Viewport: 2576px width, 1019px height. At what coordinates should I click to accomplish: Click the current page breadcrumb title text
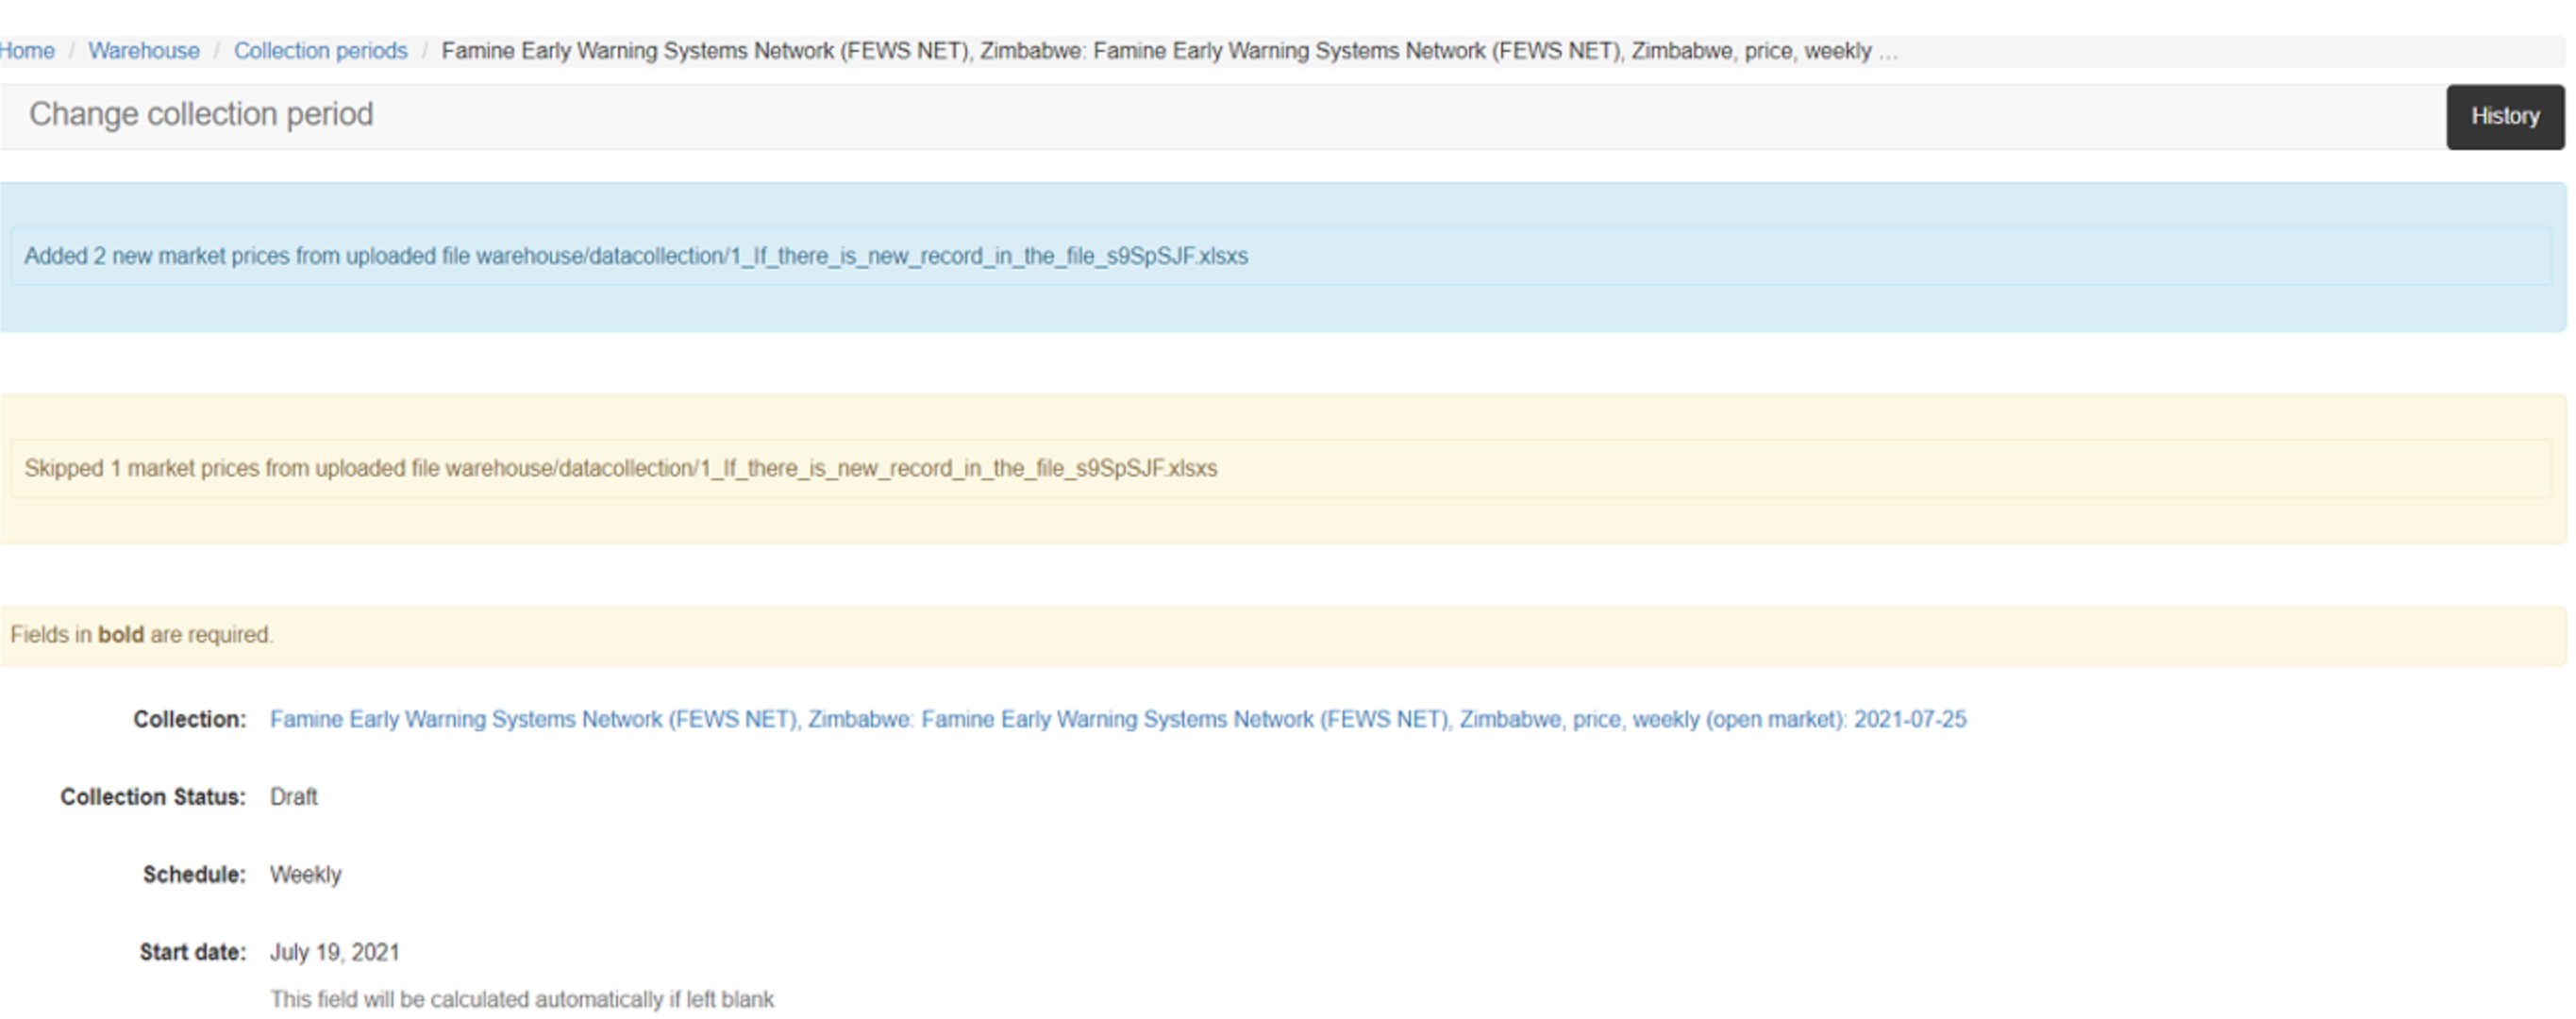(1155, 51)
